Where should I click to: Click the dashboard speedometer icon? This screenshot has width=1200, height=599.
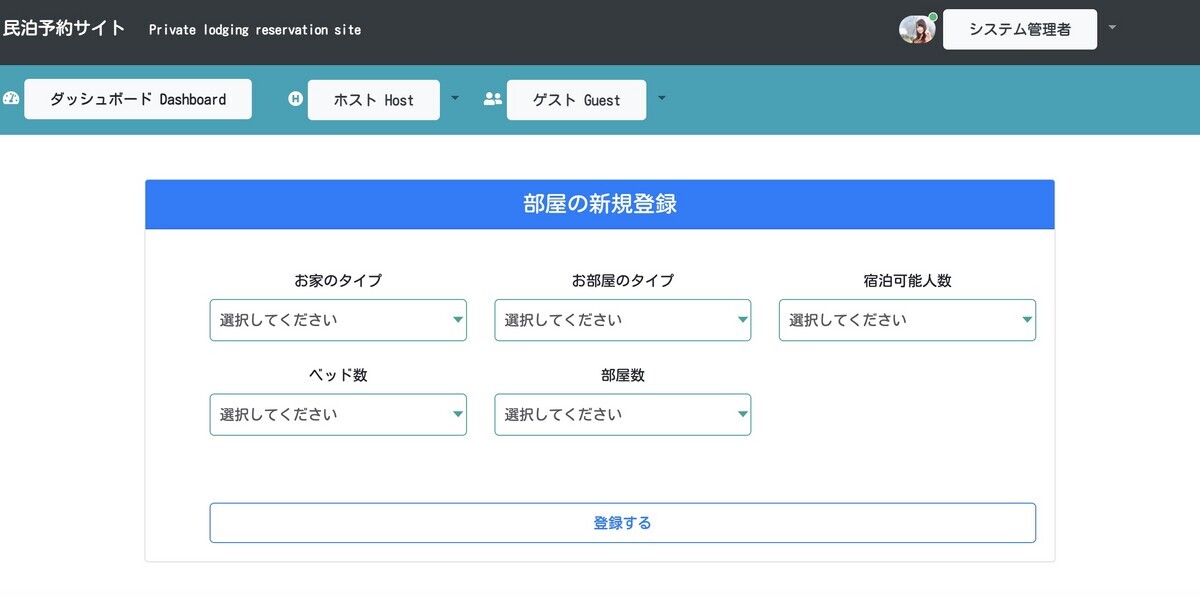pos(11,98)
